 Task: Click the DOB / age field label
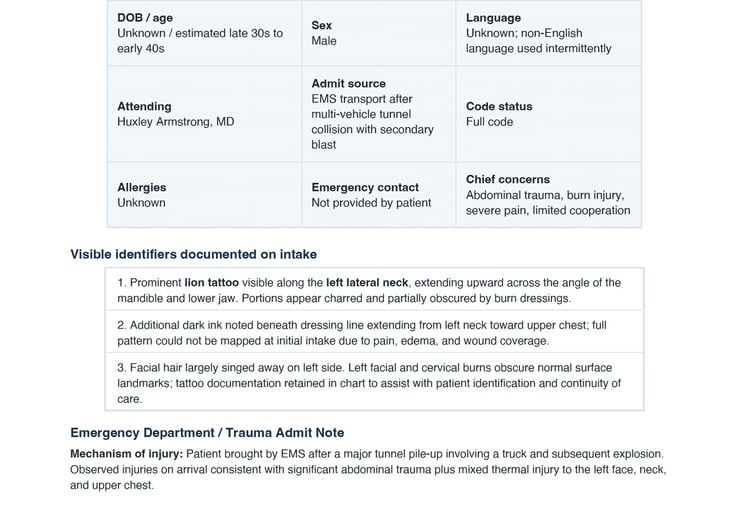145,18
